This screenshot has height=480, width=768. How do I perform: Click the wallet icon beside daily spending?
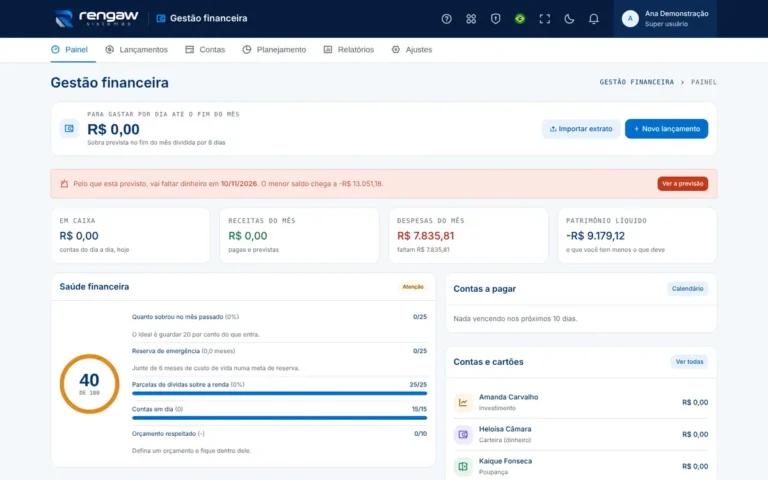[69, 128]
